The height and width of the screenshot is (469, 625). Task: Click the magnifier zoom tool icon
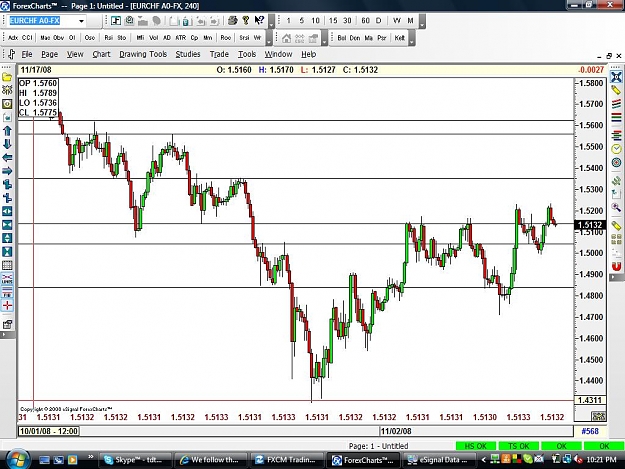616,206
